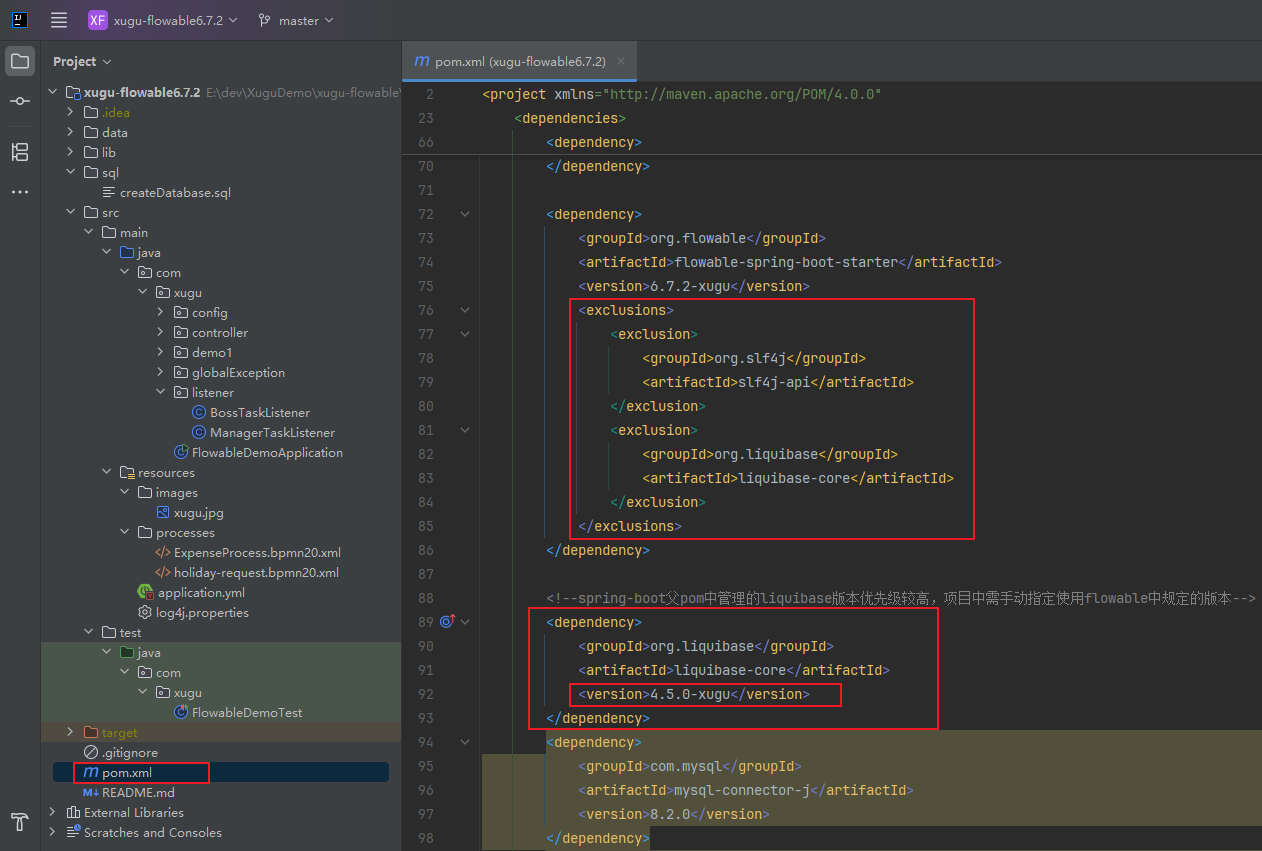1262x851 pixels.
Task: Open the master branch dropdown
Action: [296, 20]
